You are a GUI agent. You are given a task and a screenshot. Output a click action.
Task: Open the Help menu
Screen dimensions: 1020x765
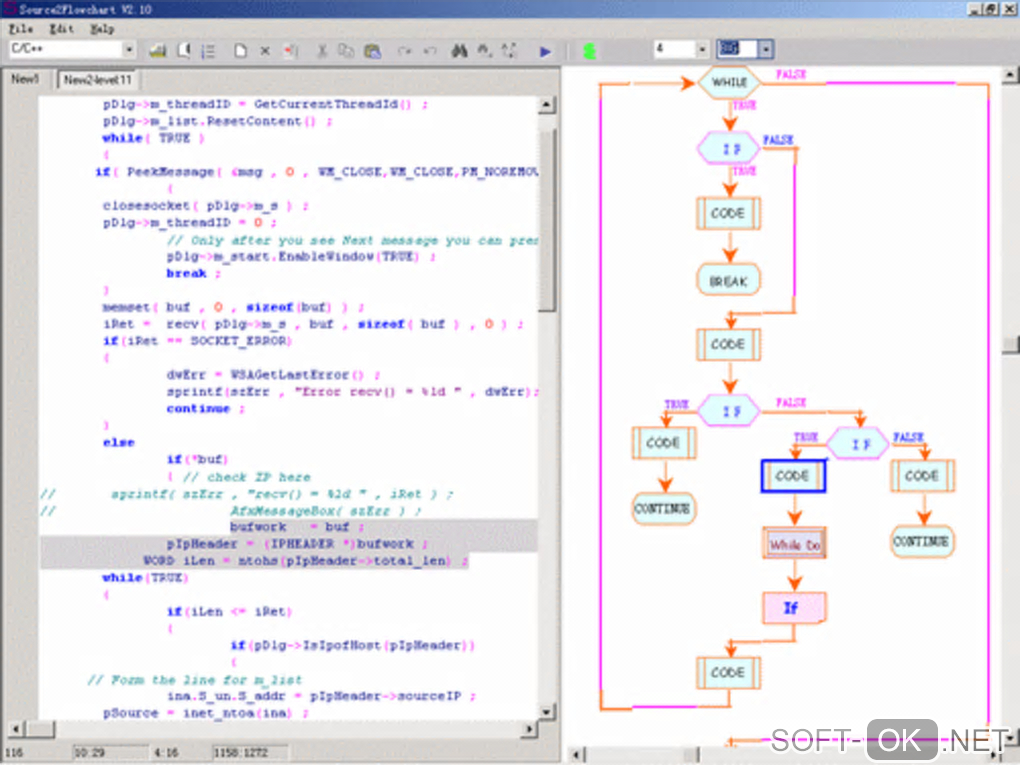click(102, 29)
